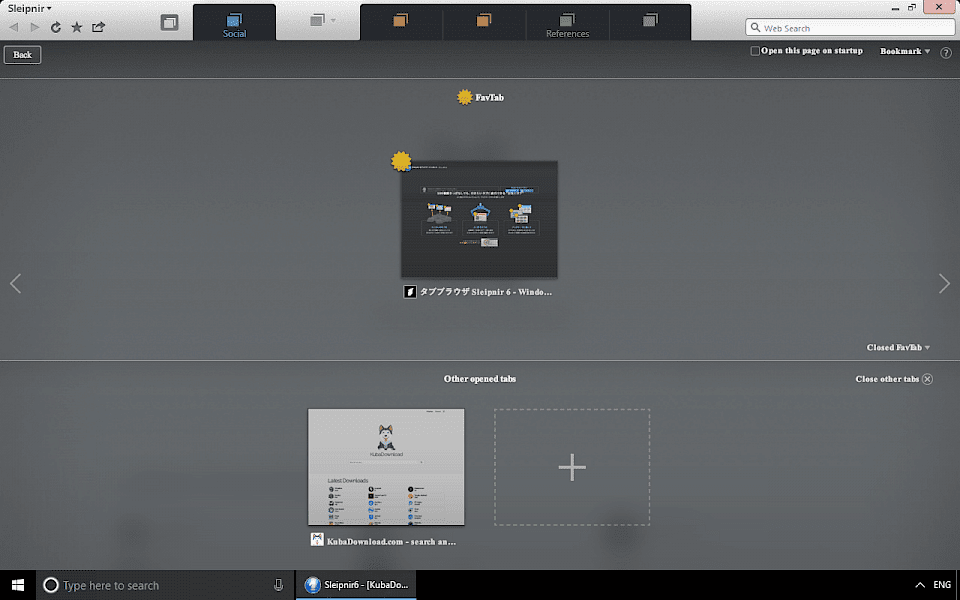Click the ENG language indicator
This screenshot has width=960, height=600.
(x=942, y=585)
